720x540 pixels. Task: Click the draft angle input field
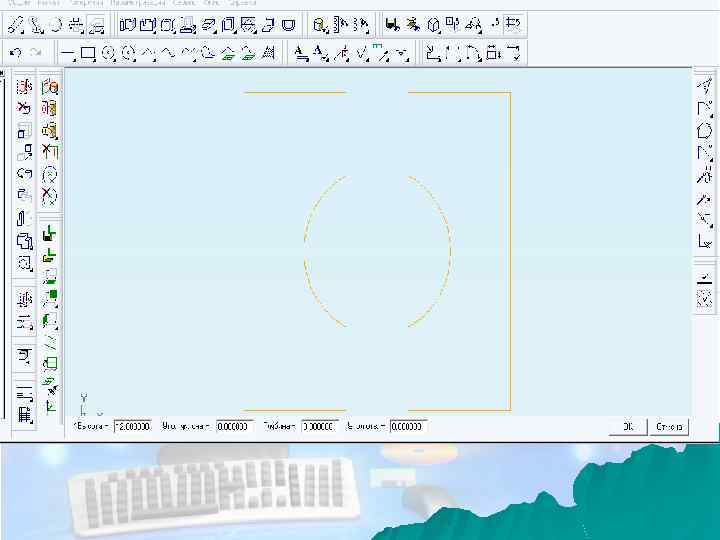[x=234, y=426]
